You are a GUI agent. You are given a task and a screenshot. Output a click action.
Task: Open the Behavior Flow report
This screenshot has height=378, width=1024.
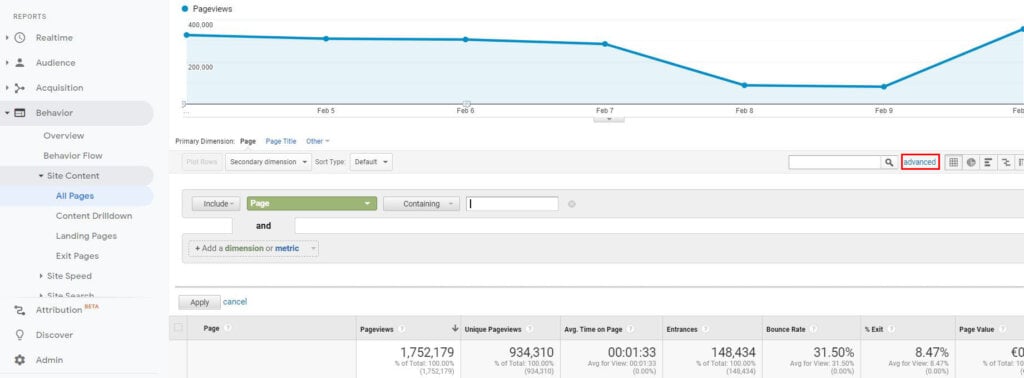[72, 156]
